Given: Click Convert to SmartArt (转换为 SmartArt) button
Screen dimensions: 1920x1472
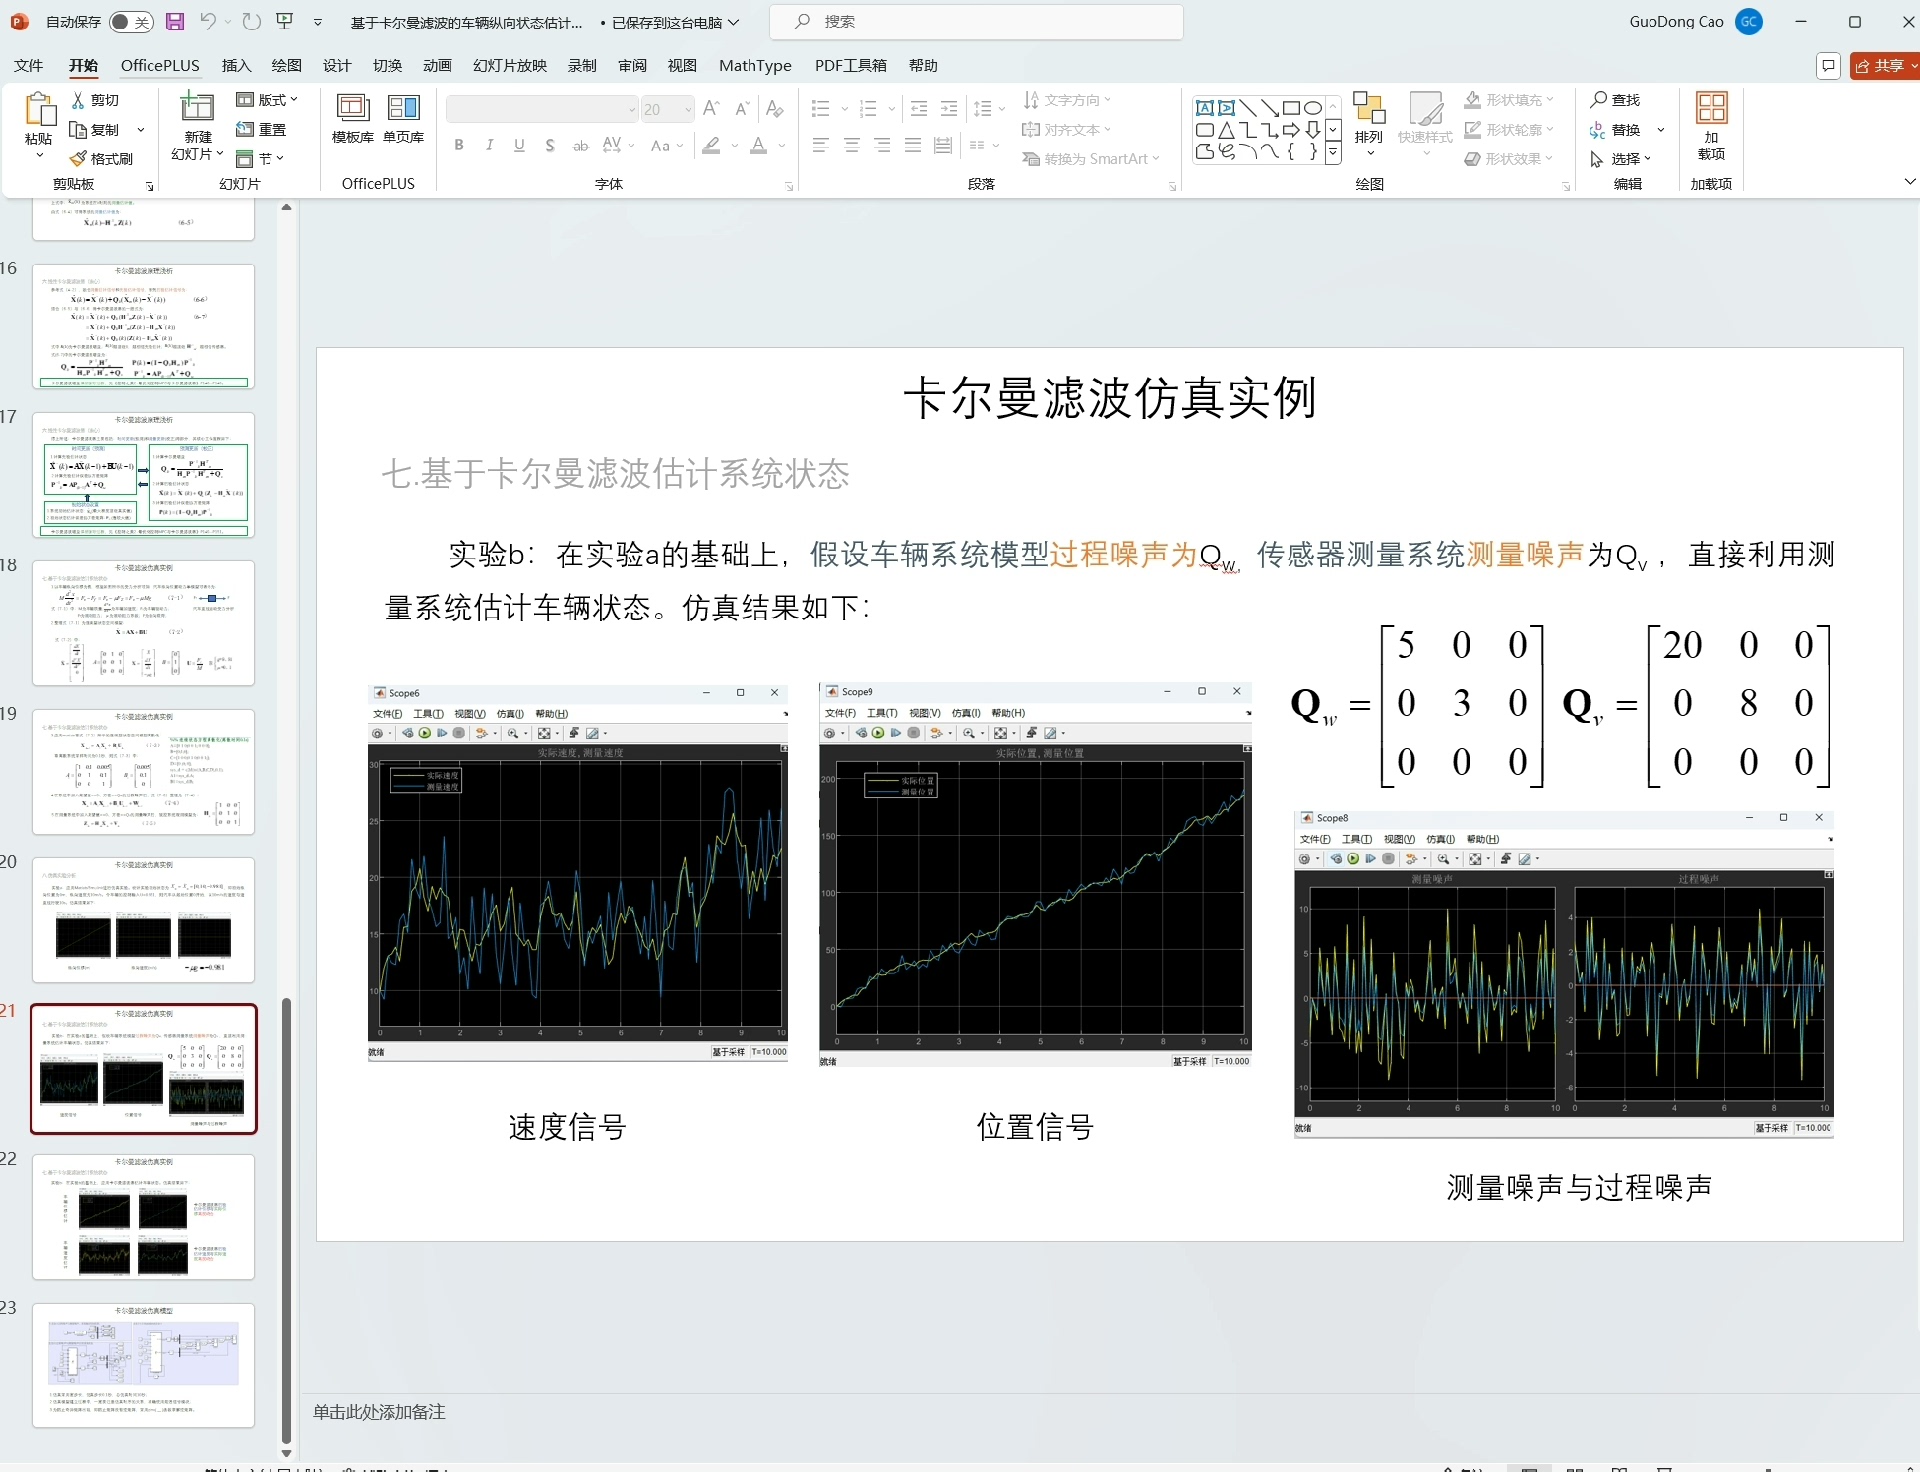Looking at the screenshot, I should (1091, 159).
